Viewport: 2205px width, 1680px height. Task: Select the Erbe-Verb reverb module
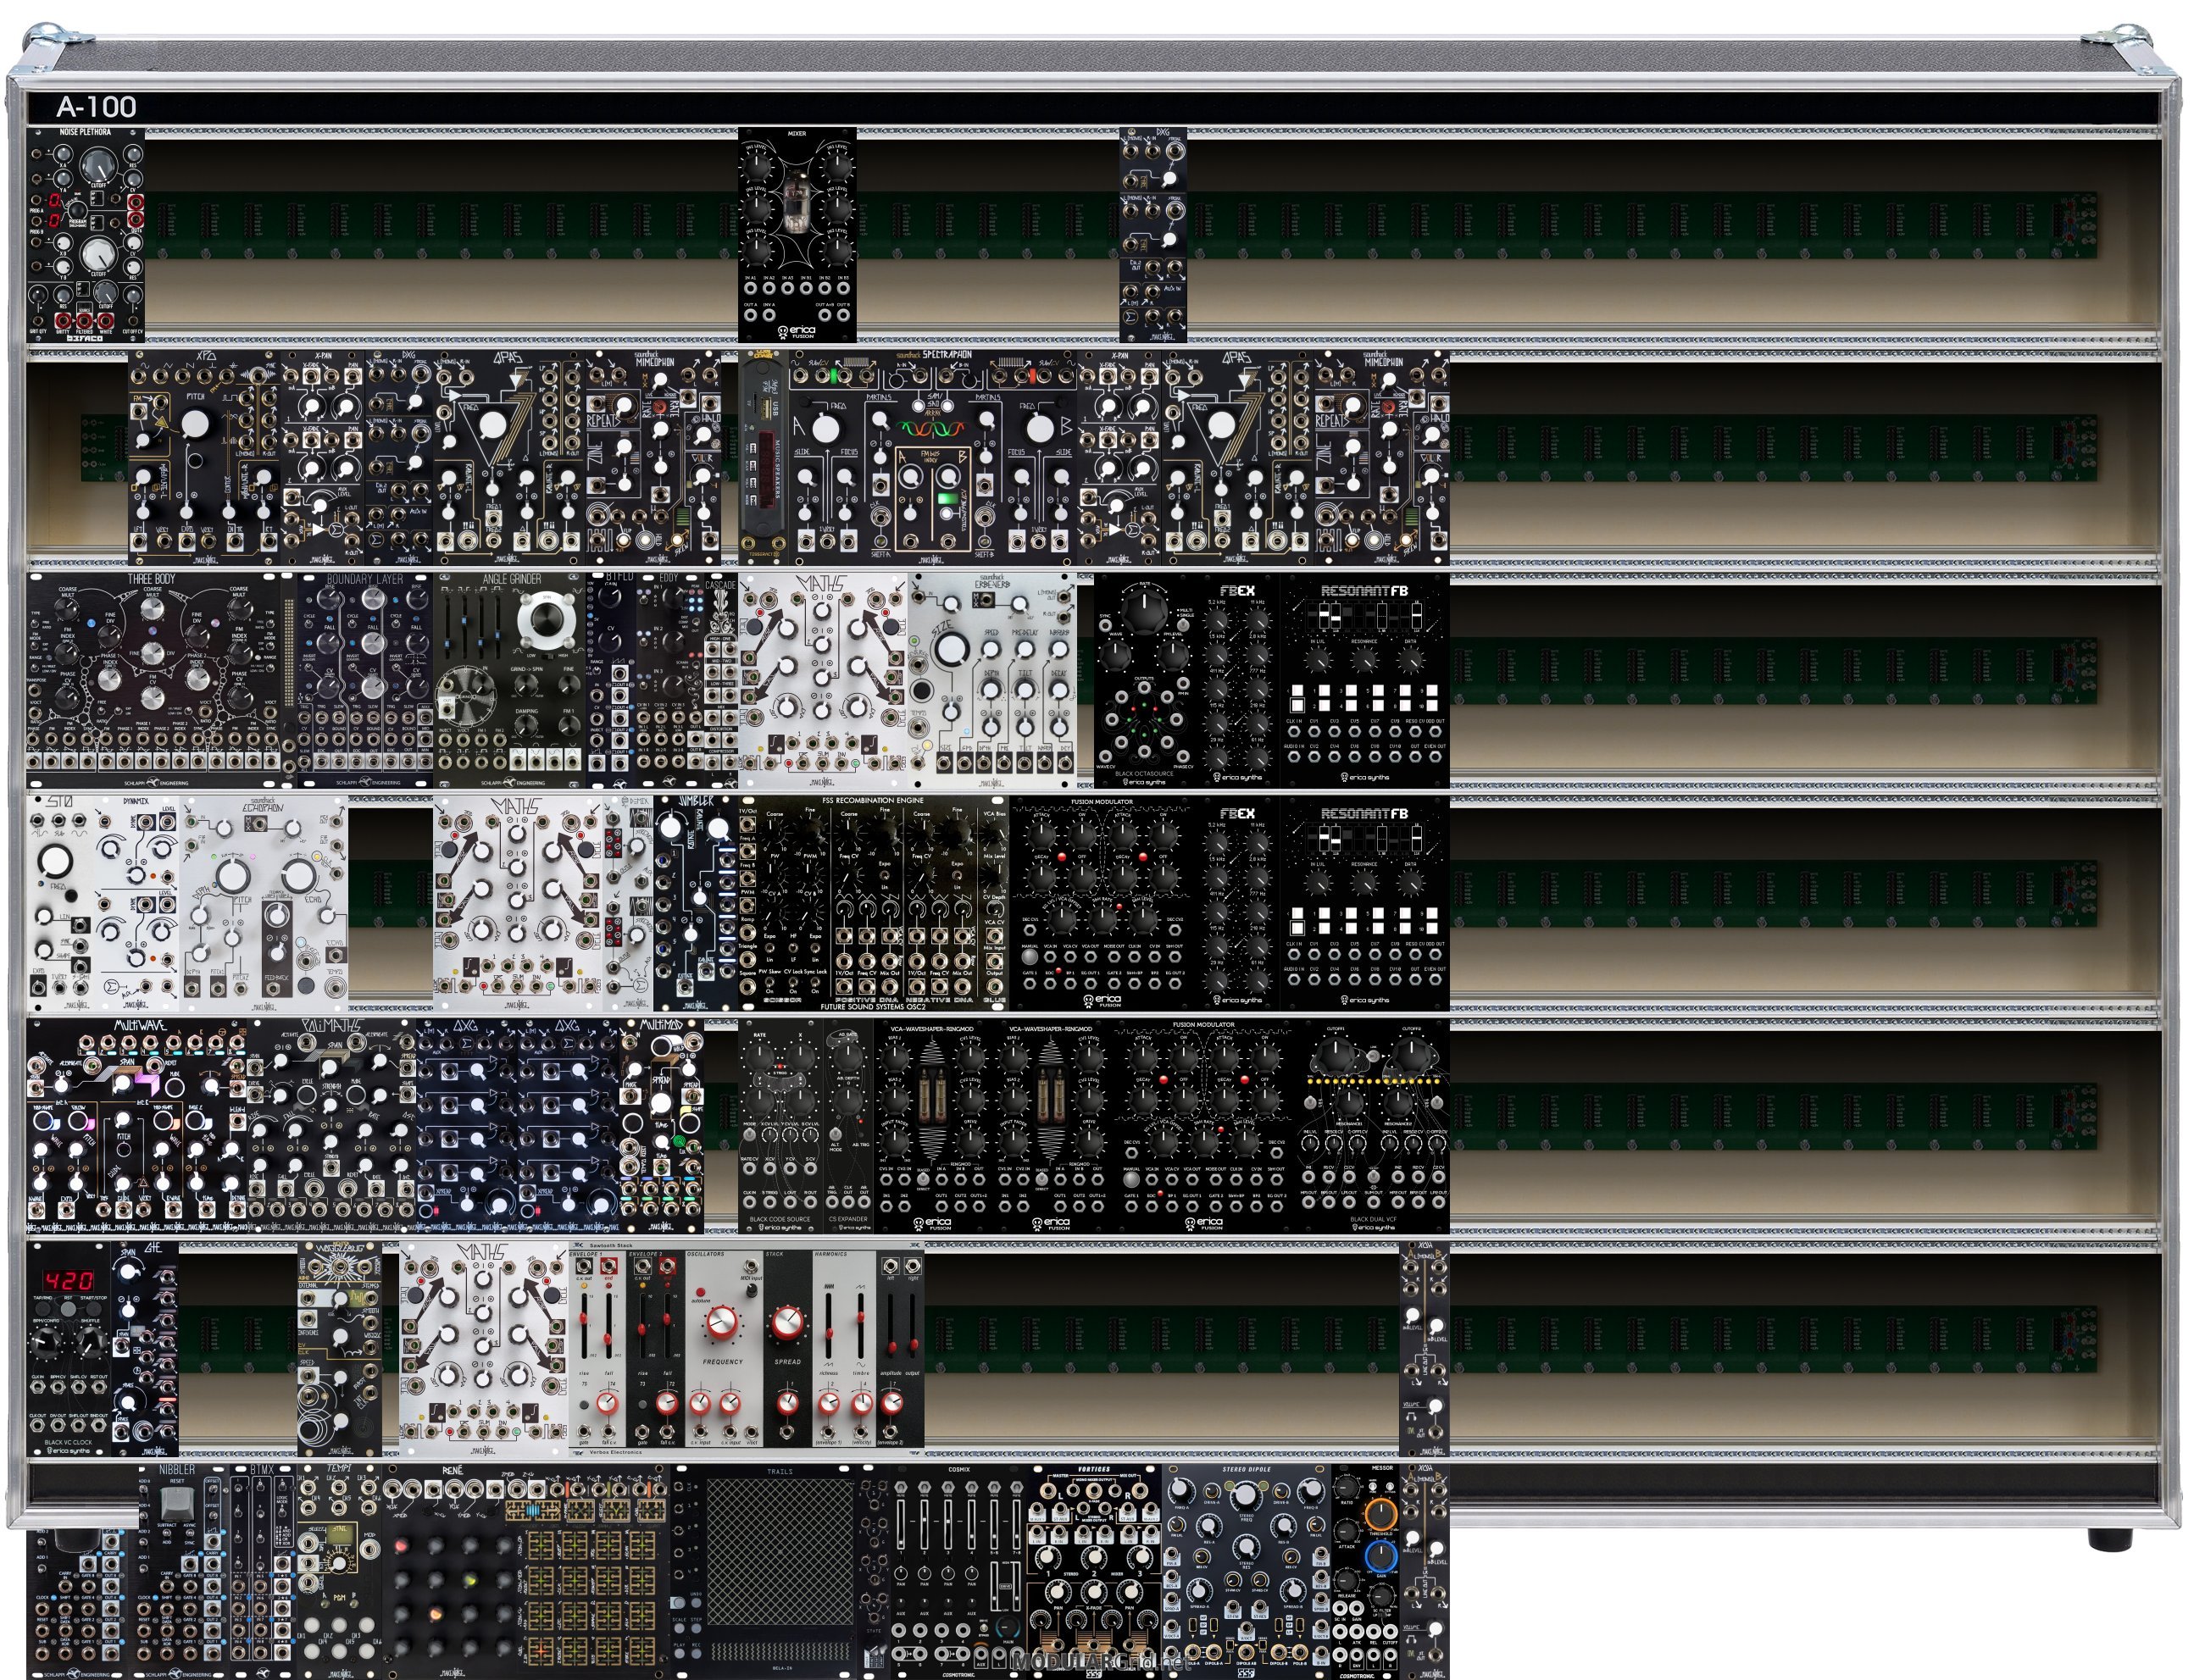[x=993, y=680]
